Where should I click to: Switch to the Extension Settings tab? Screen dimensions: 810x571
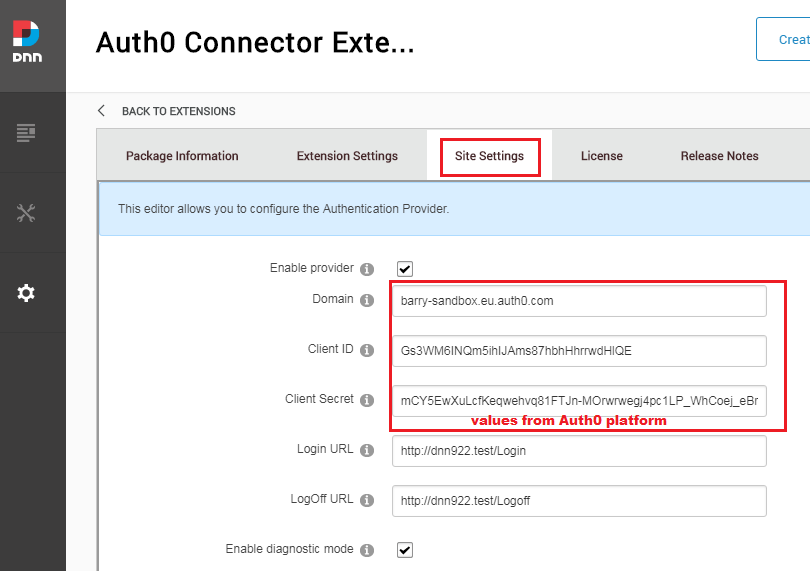[347, 156]
